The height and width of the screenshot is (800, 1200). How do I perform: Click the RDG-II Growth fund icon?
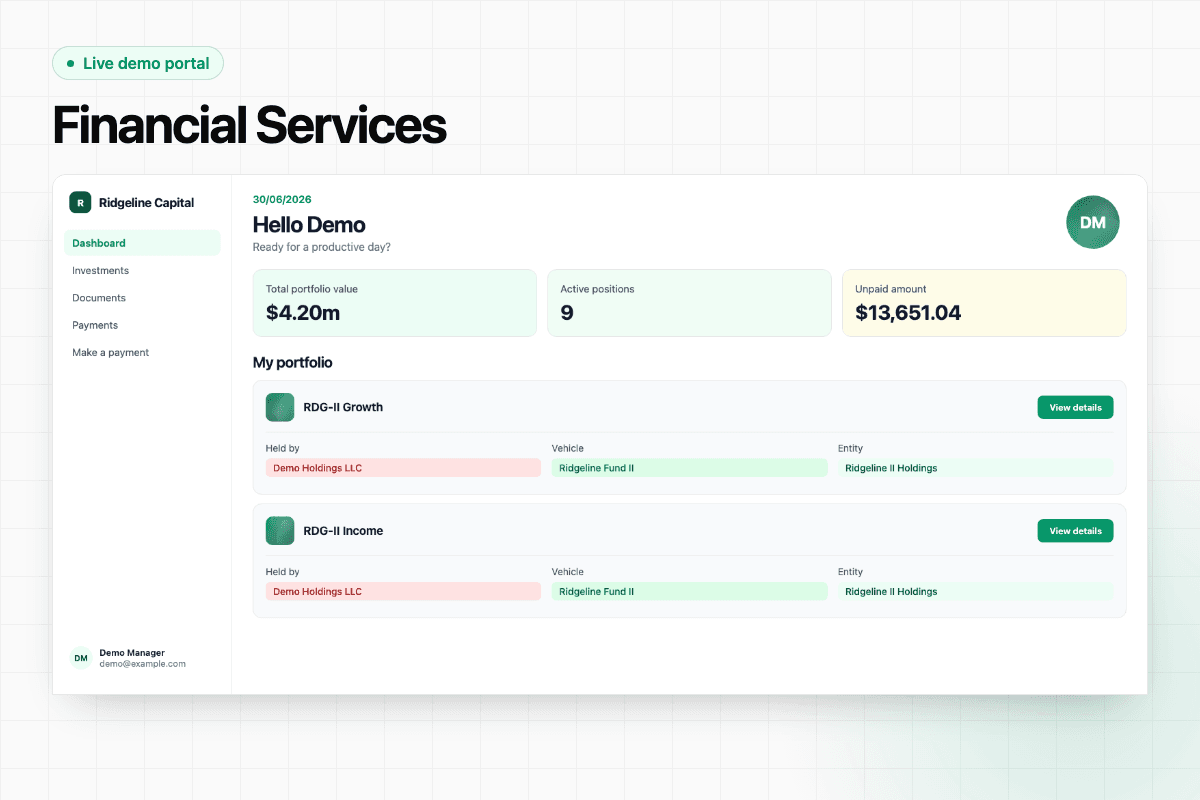[x=280, y=407]
